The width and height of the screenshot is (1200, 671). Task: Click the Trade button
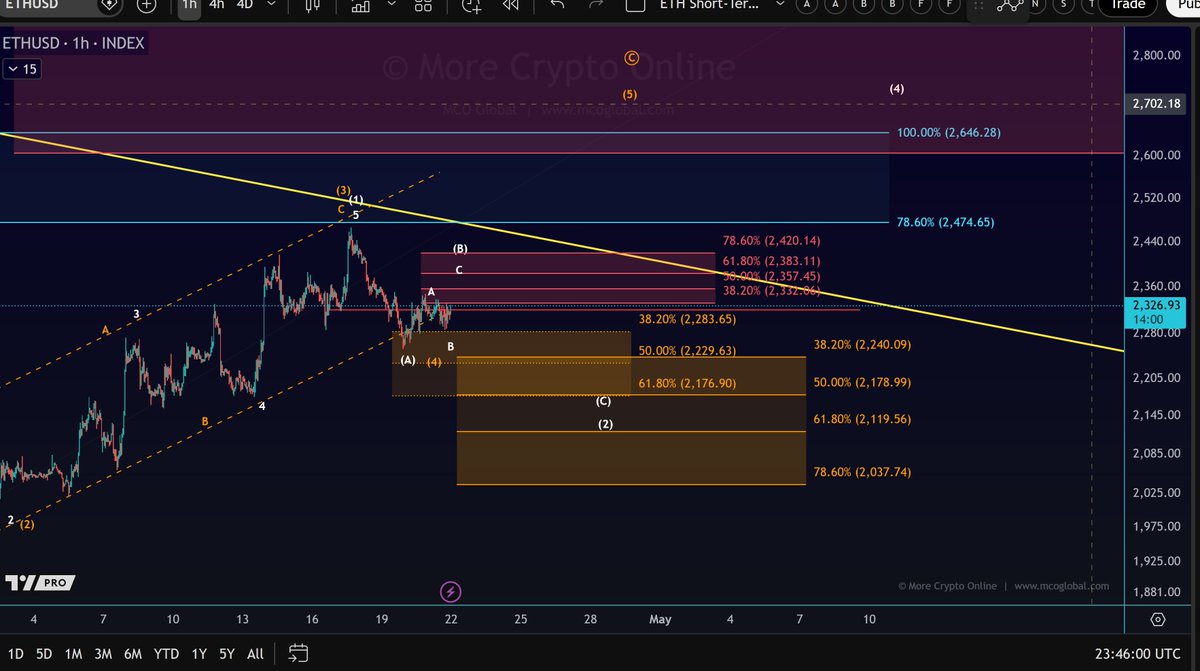[1127, 4]
